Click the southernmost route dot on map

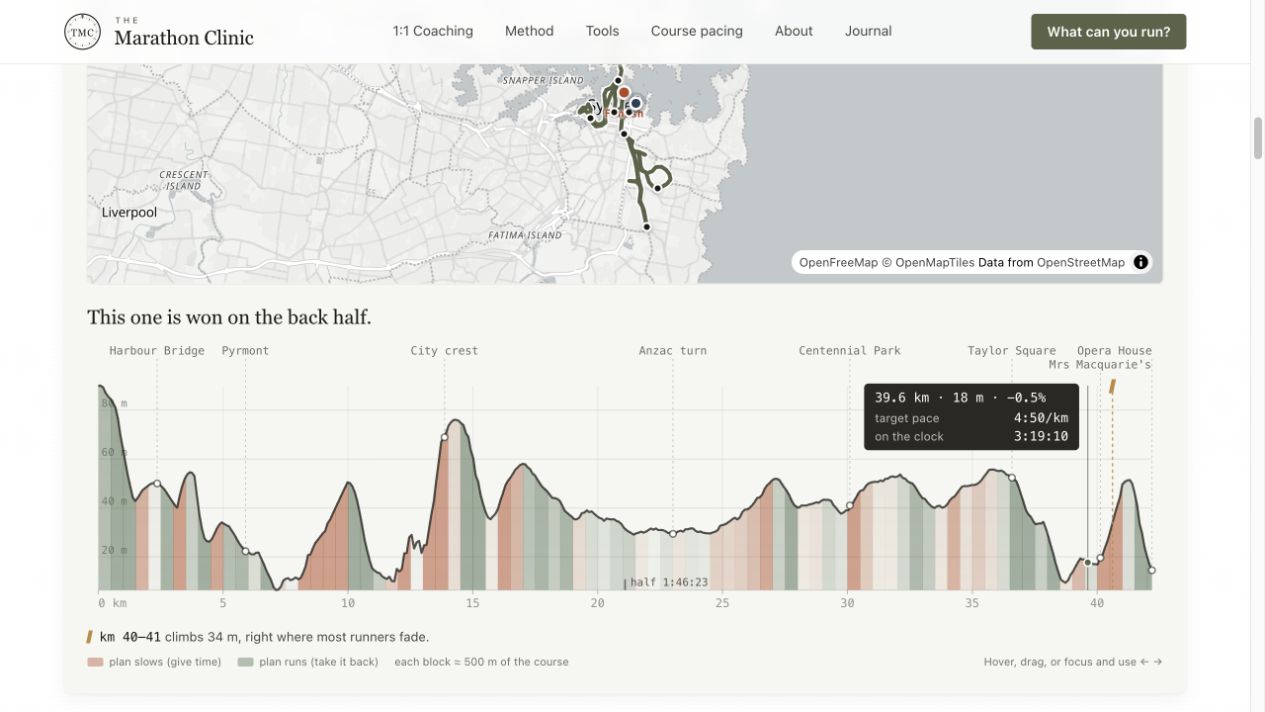tap(647, 227)
